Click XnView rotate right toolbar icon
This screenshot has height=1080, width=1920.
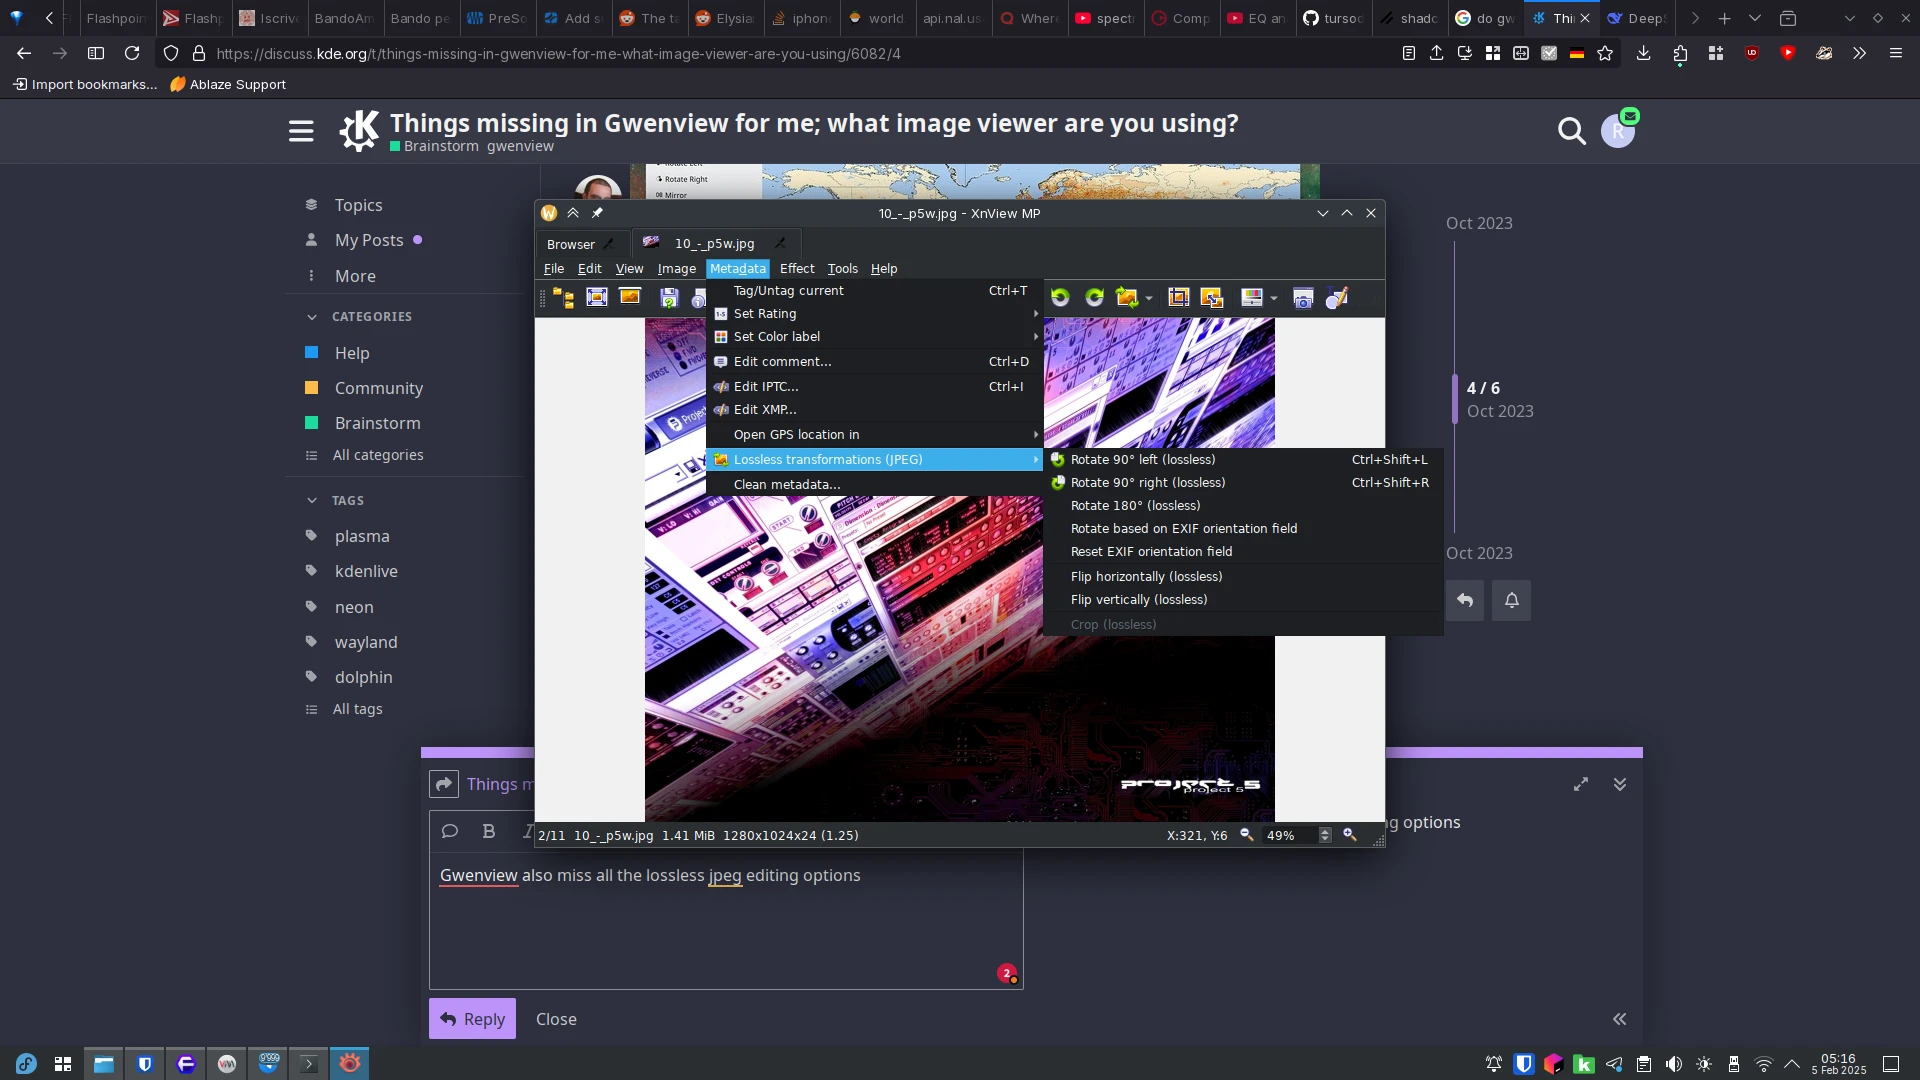(x=1094, y=297)
